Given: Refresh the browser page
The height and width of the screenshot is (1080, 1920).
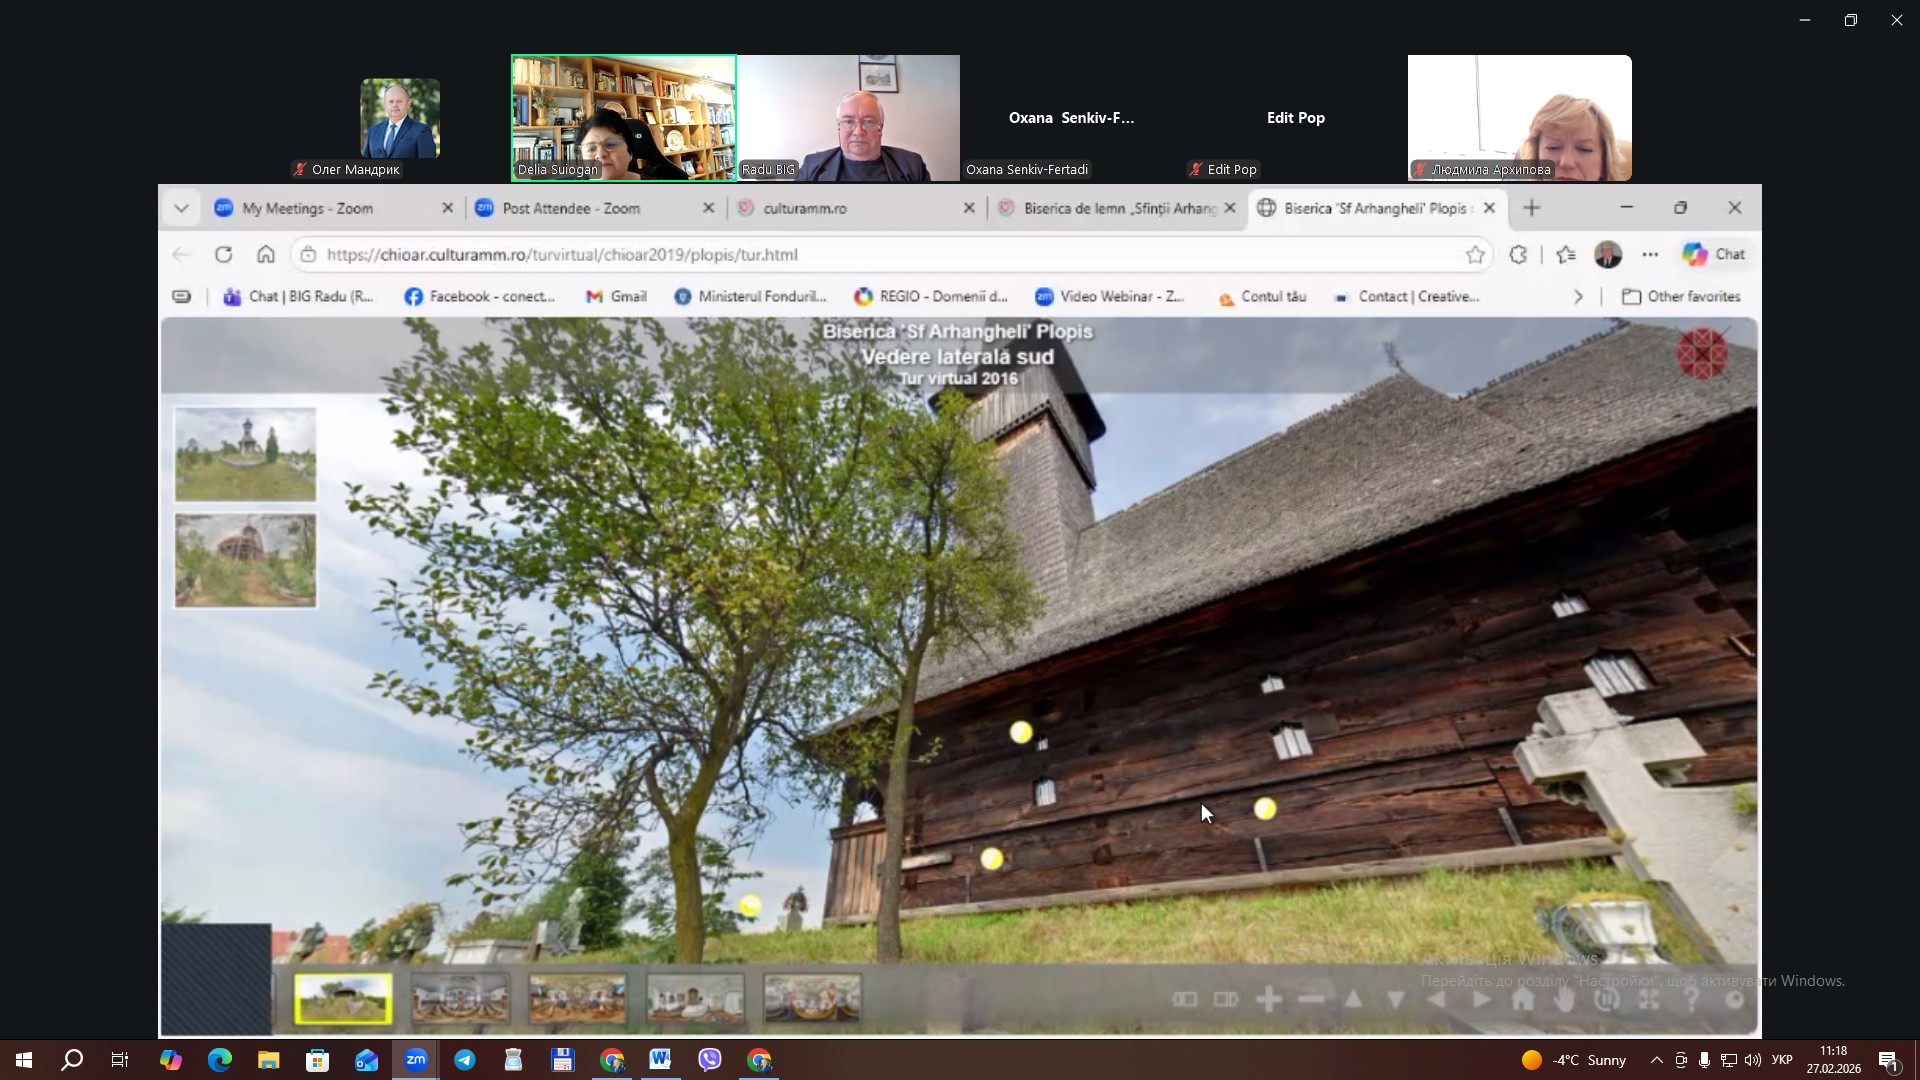Looking at the screenshot, I should pyautogui.click(x=223, y=254).
